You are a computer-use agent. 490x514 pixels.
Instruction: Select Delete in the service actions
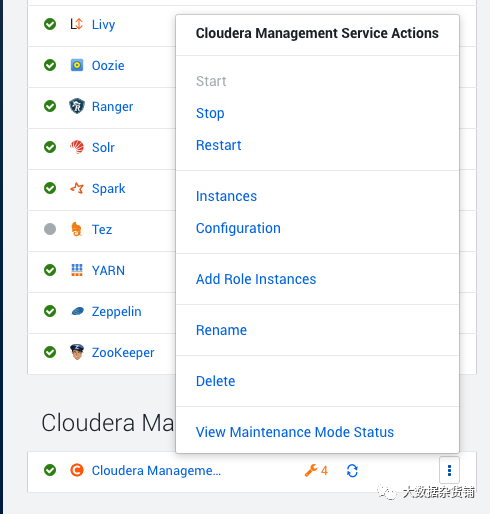[215, 381]
